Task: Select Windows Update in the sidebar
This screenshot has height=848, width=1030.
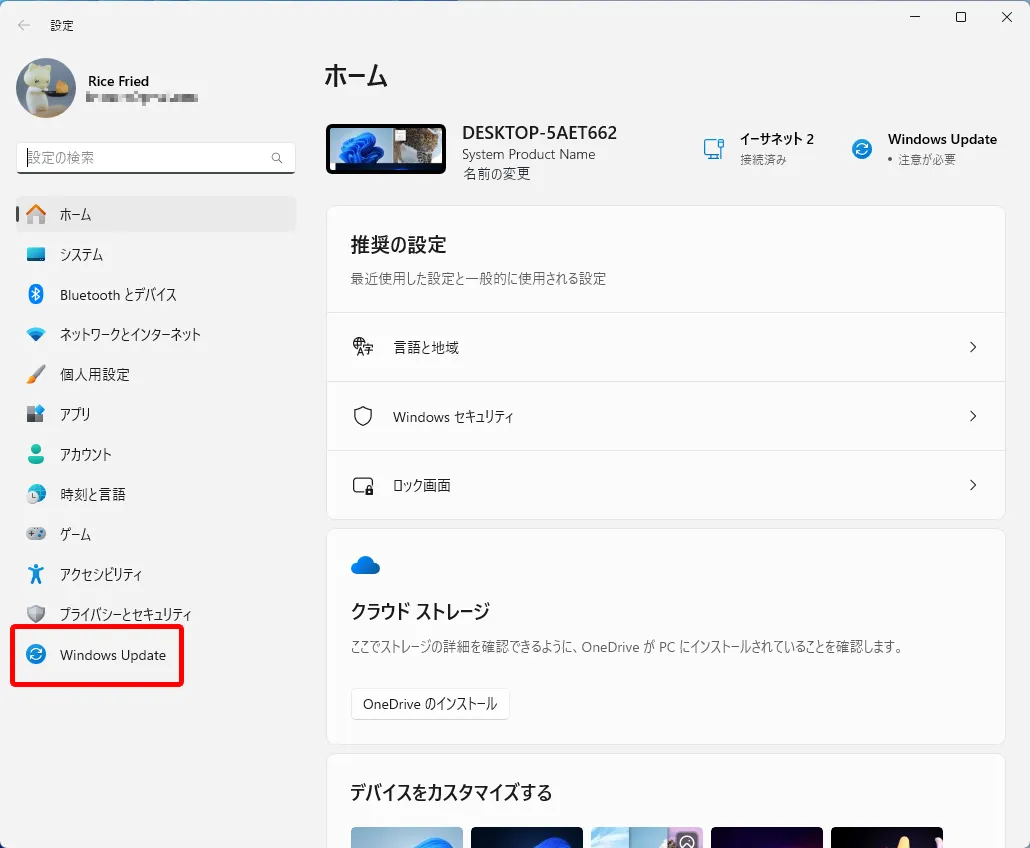Action: (x=156, y=654)
